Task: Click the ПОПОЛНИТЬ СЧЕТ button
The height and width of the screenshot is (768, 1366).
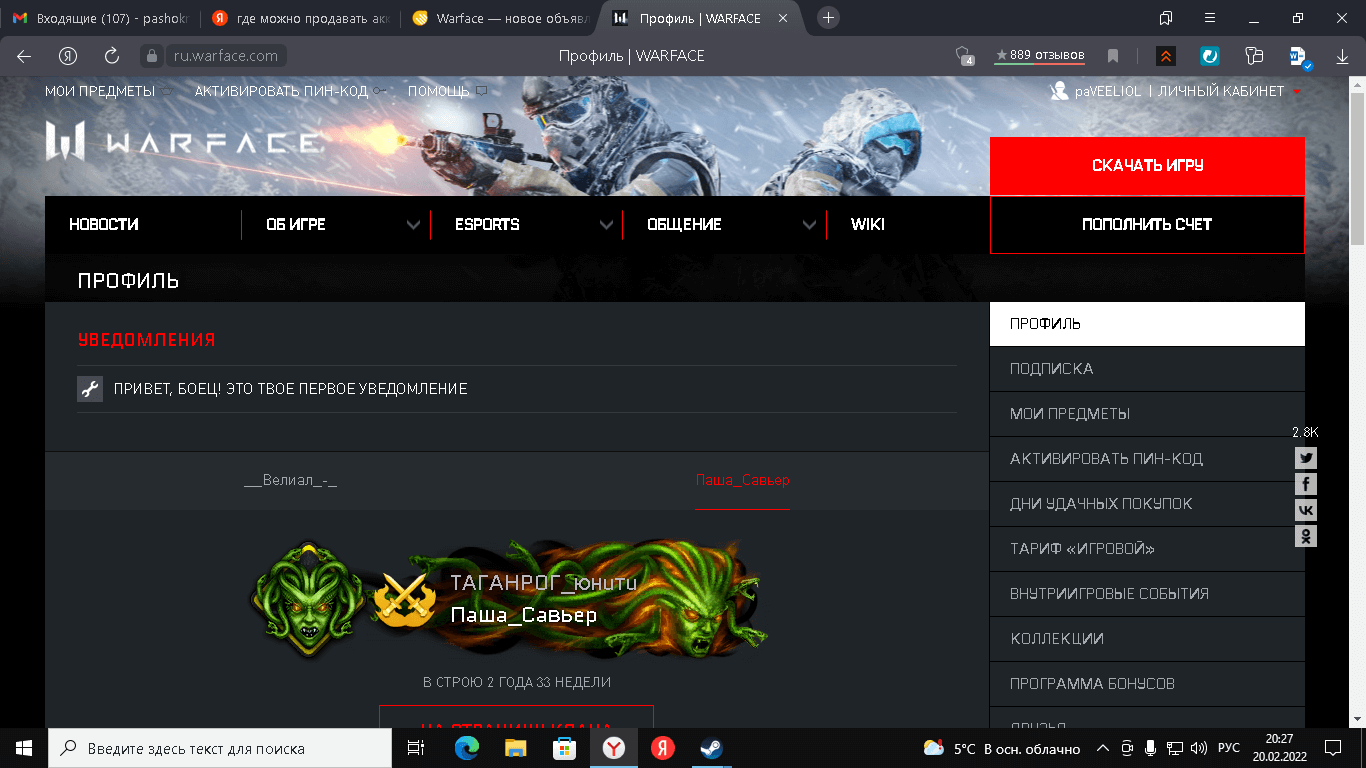Action: pyautogui.click(x=1147, y=225)
